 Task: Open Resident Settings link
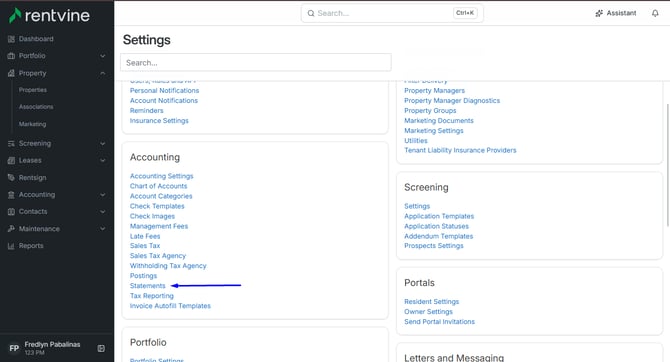432,302
